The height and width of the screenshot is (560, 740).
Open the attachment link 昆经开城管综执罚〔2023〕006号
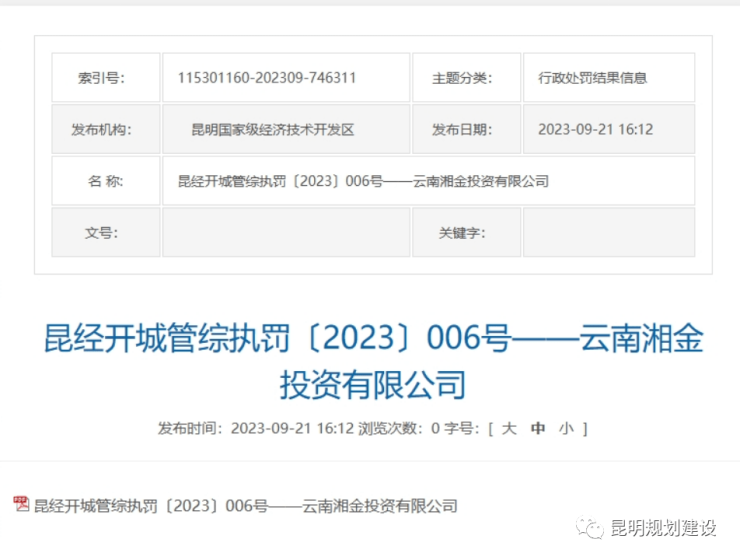[245, 506]
